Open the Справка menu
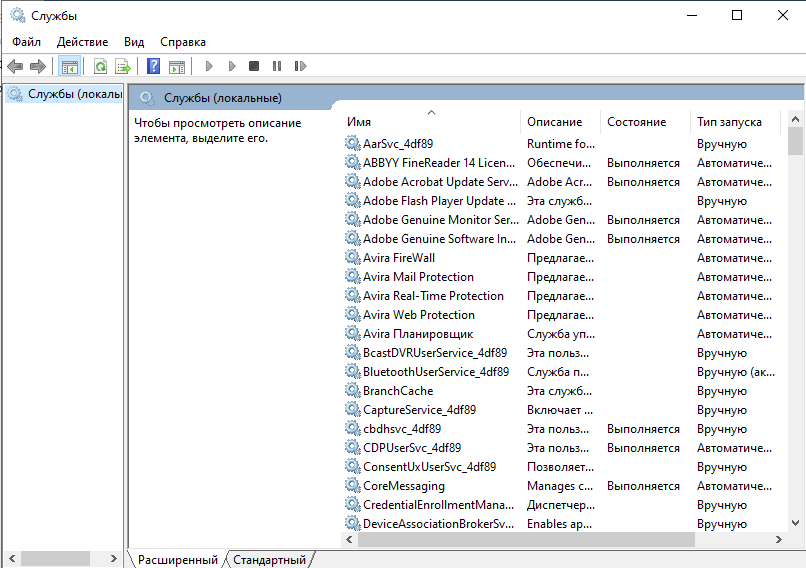 tap(182, 42)
